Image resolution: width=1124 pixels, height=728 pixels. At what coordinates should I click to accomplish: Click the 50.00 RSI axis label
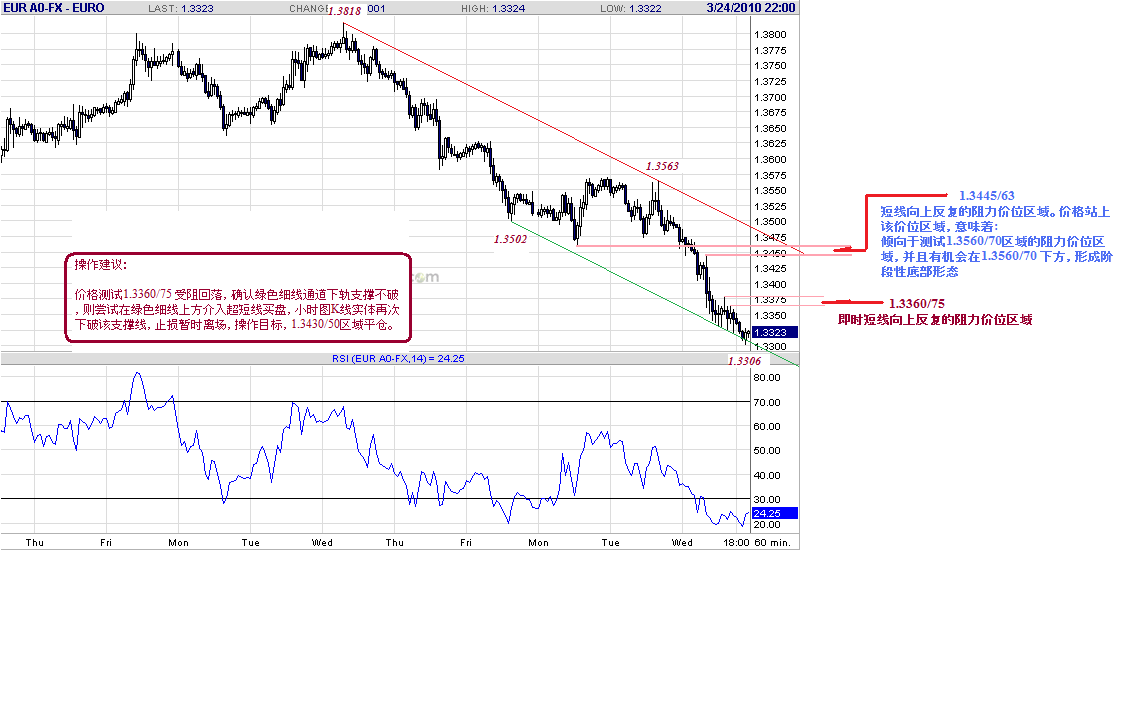point(767,451)
